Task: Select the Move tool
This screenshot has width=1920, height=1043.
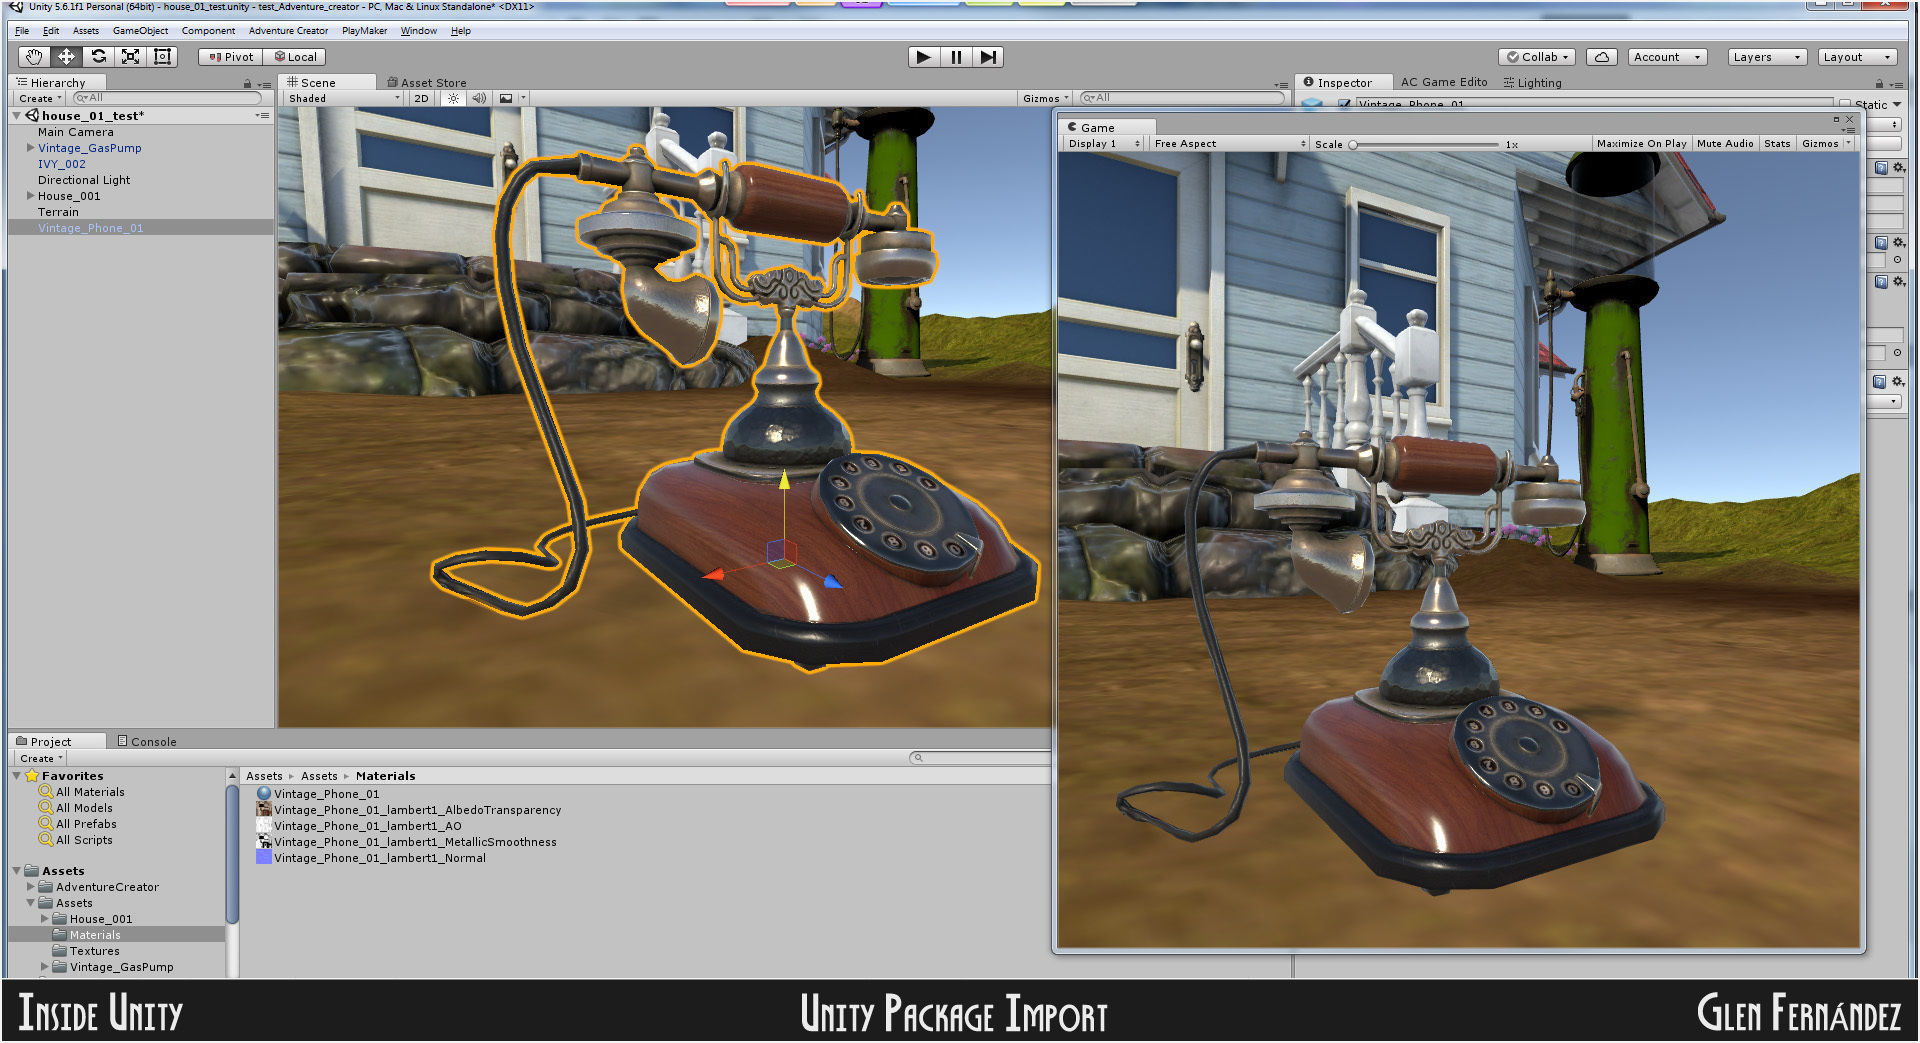Action: click(66, 57)
